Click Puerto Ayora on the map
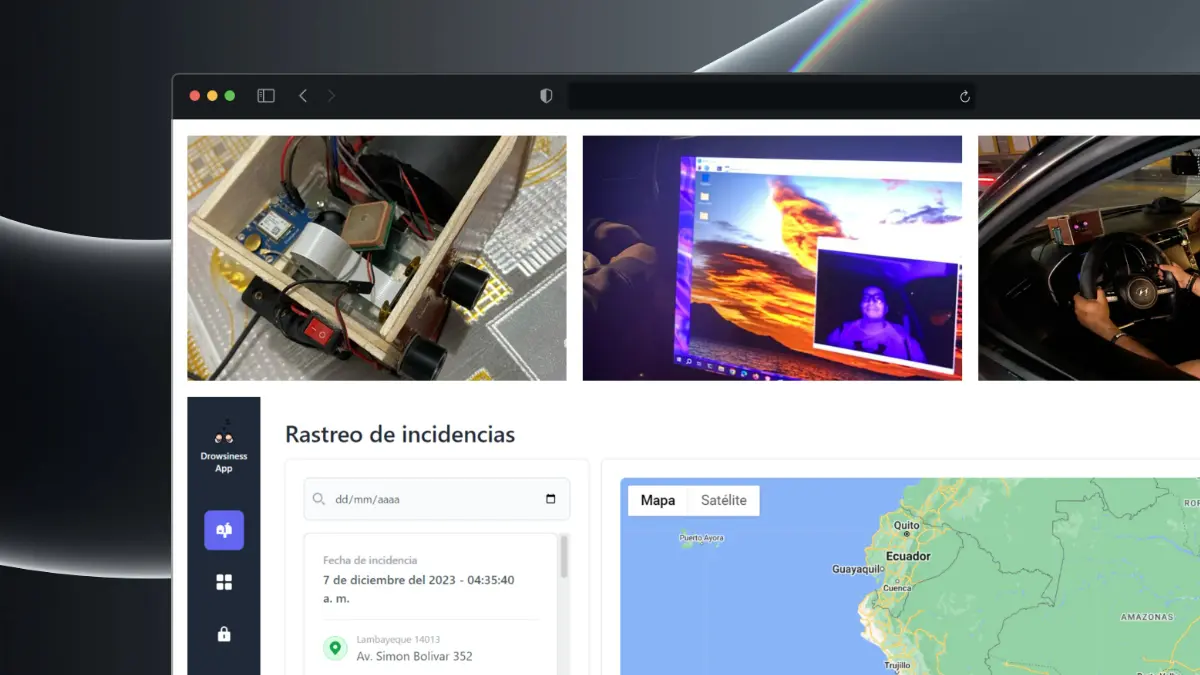 tap(701, 538)
